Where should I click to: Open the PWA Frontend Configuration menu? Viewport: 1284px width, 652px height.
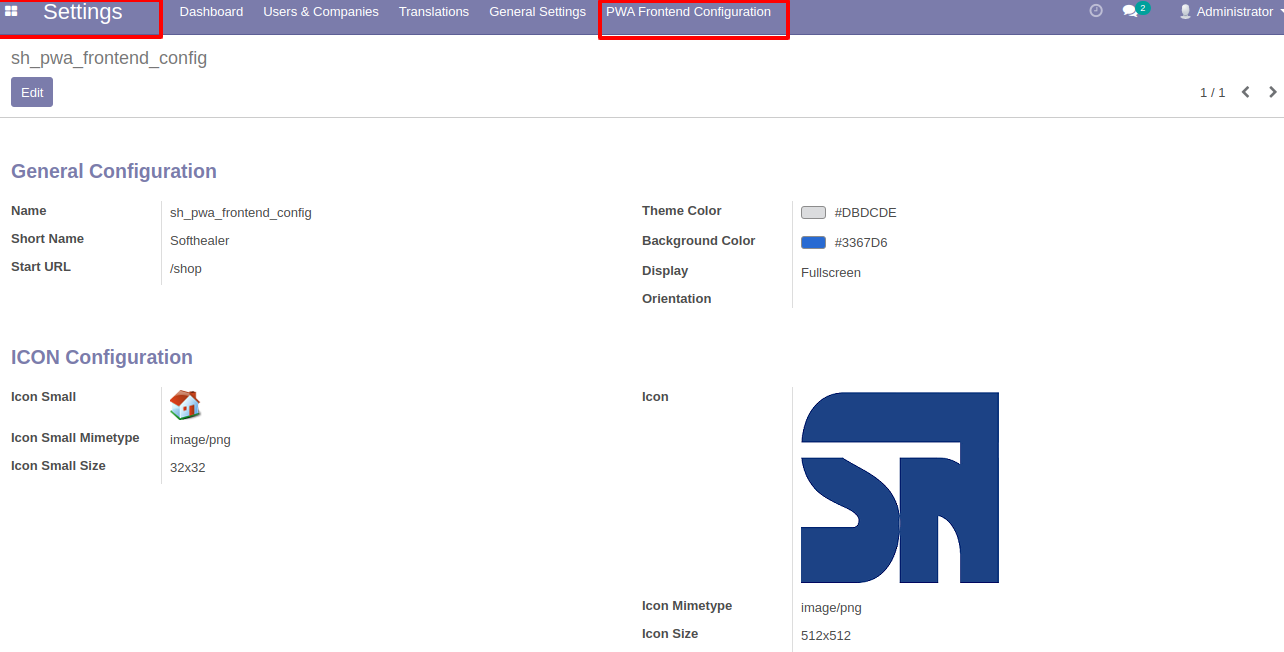[688, 12]
